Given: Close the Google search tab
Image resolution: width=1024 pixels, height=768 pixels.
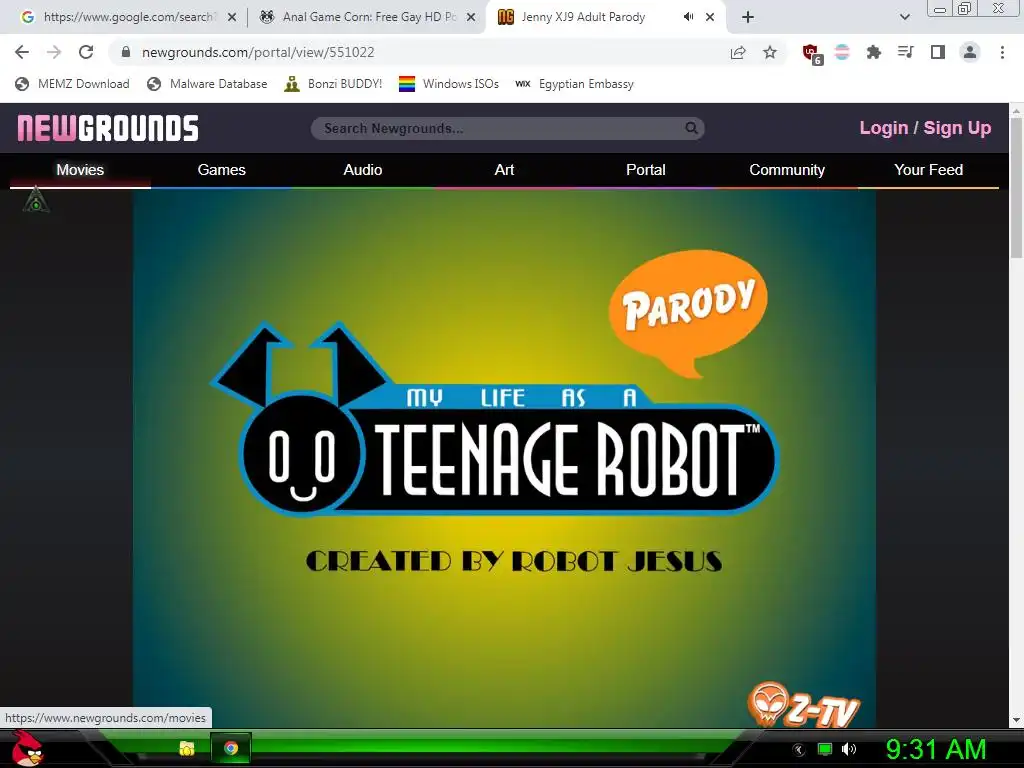Looking at the screenshot, I should click(232, 17).
